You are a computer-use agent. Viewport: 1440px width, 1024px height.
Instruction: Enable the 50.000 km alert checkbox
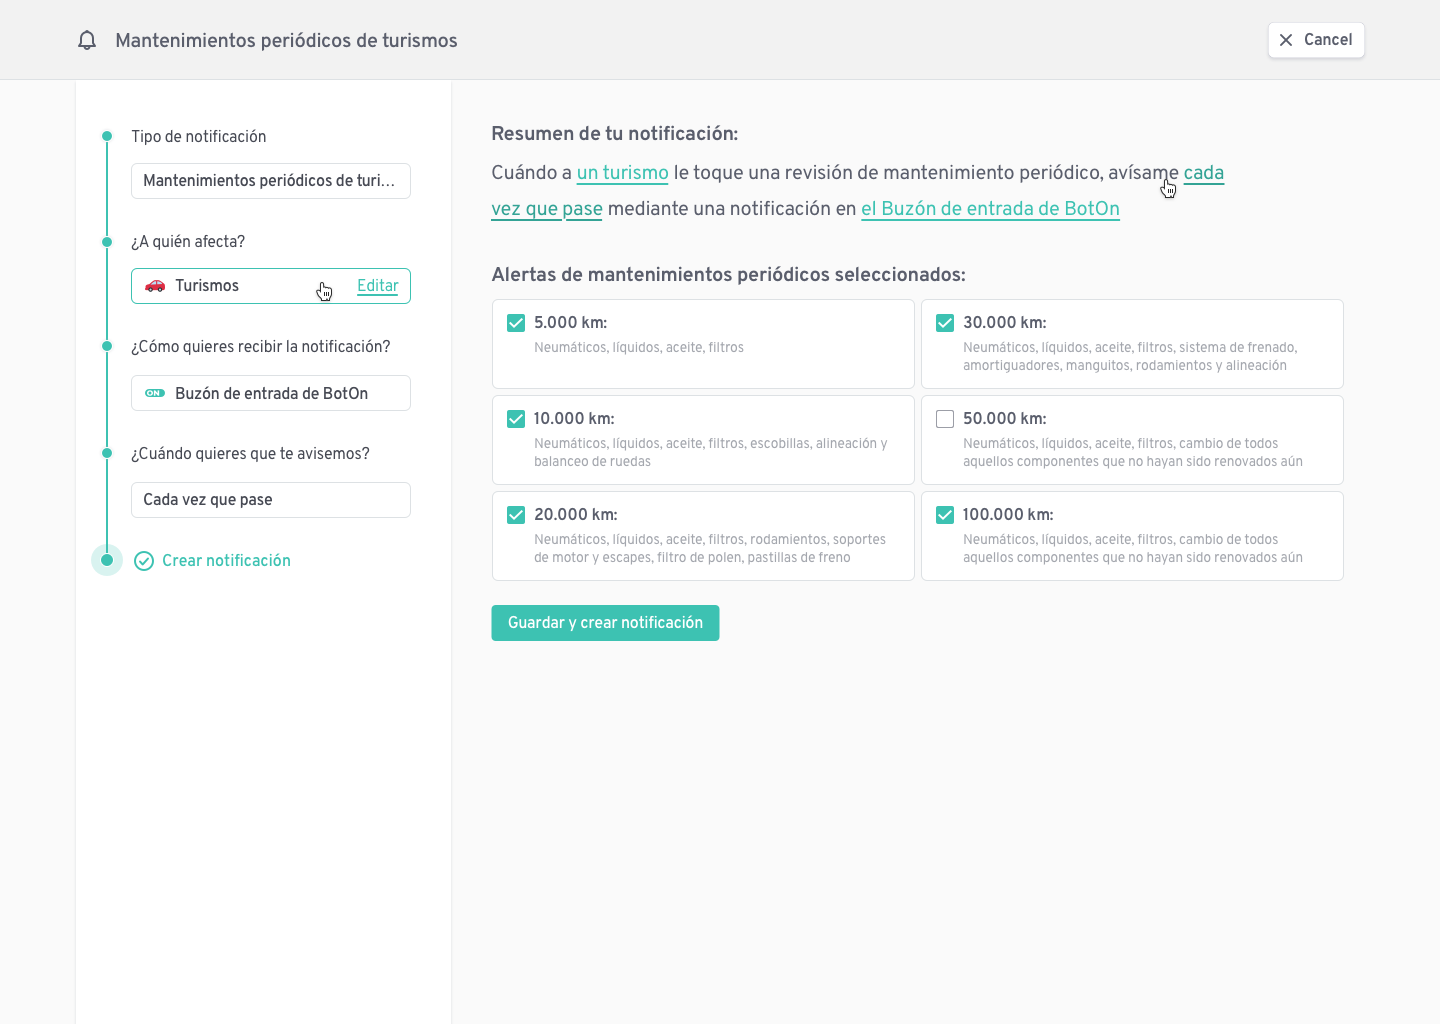945,418
